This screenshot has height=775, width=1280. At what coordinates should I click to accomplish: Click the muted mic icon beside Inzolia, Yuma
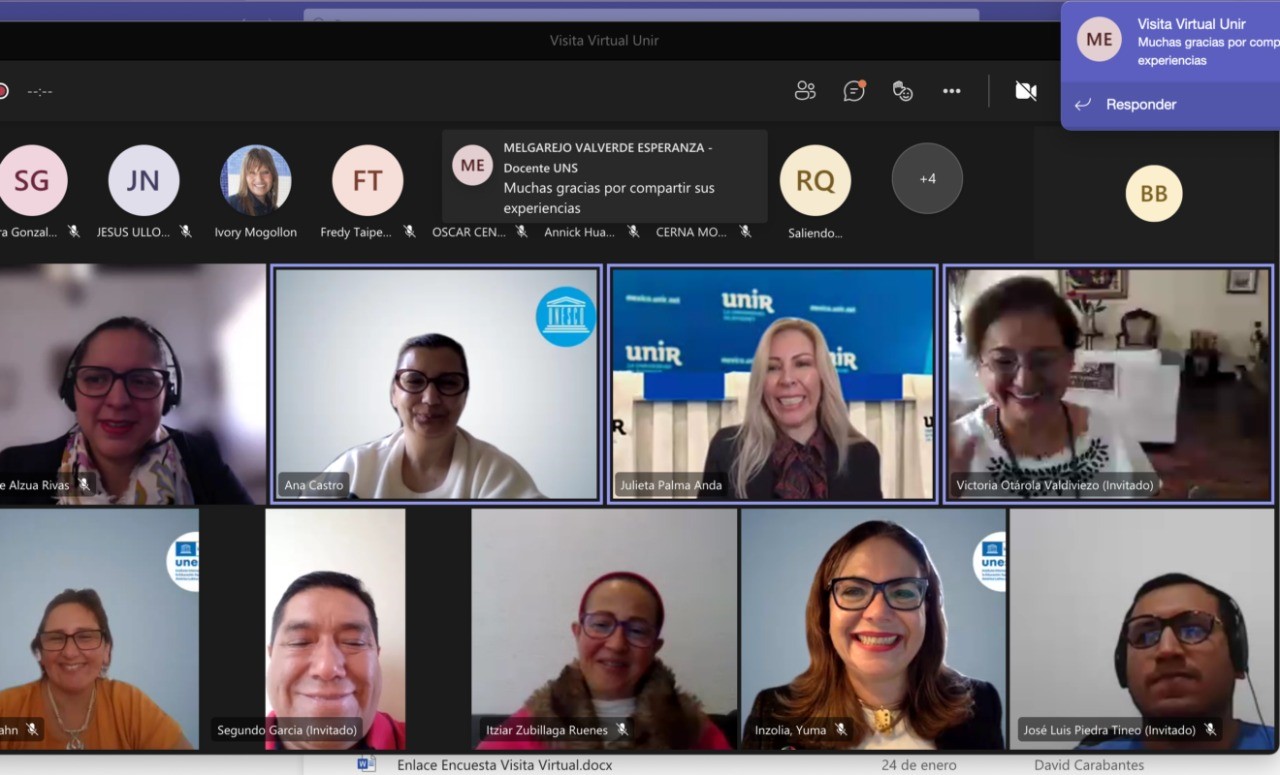pos(841,730)
